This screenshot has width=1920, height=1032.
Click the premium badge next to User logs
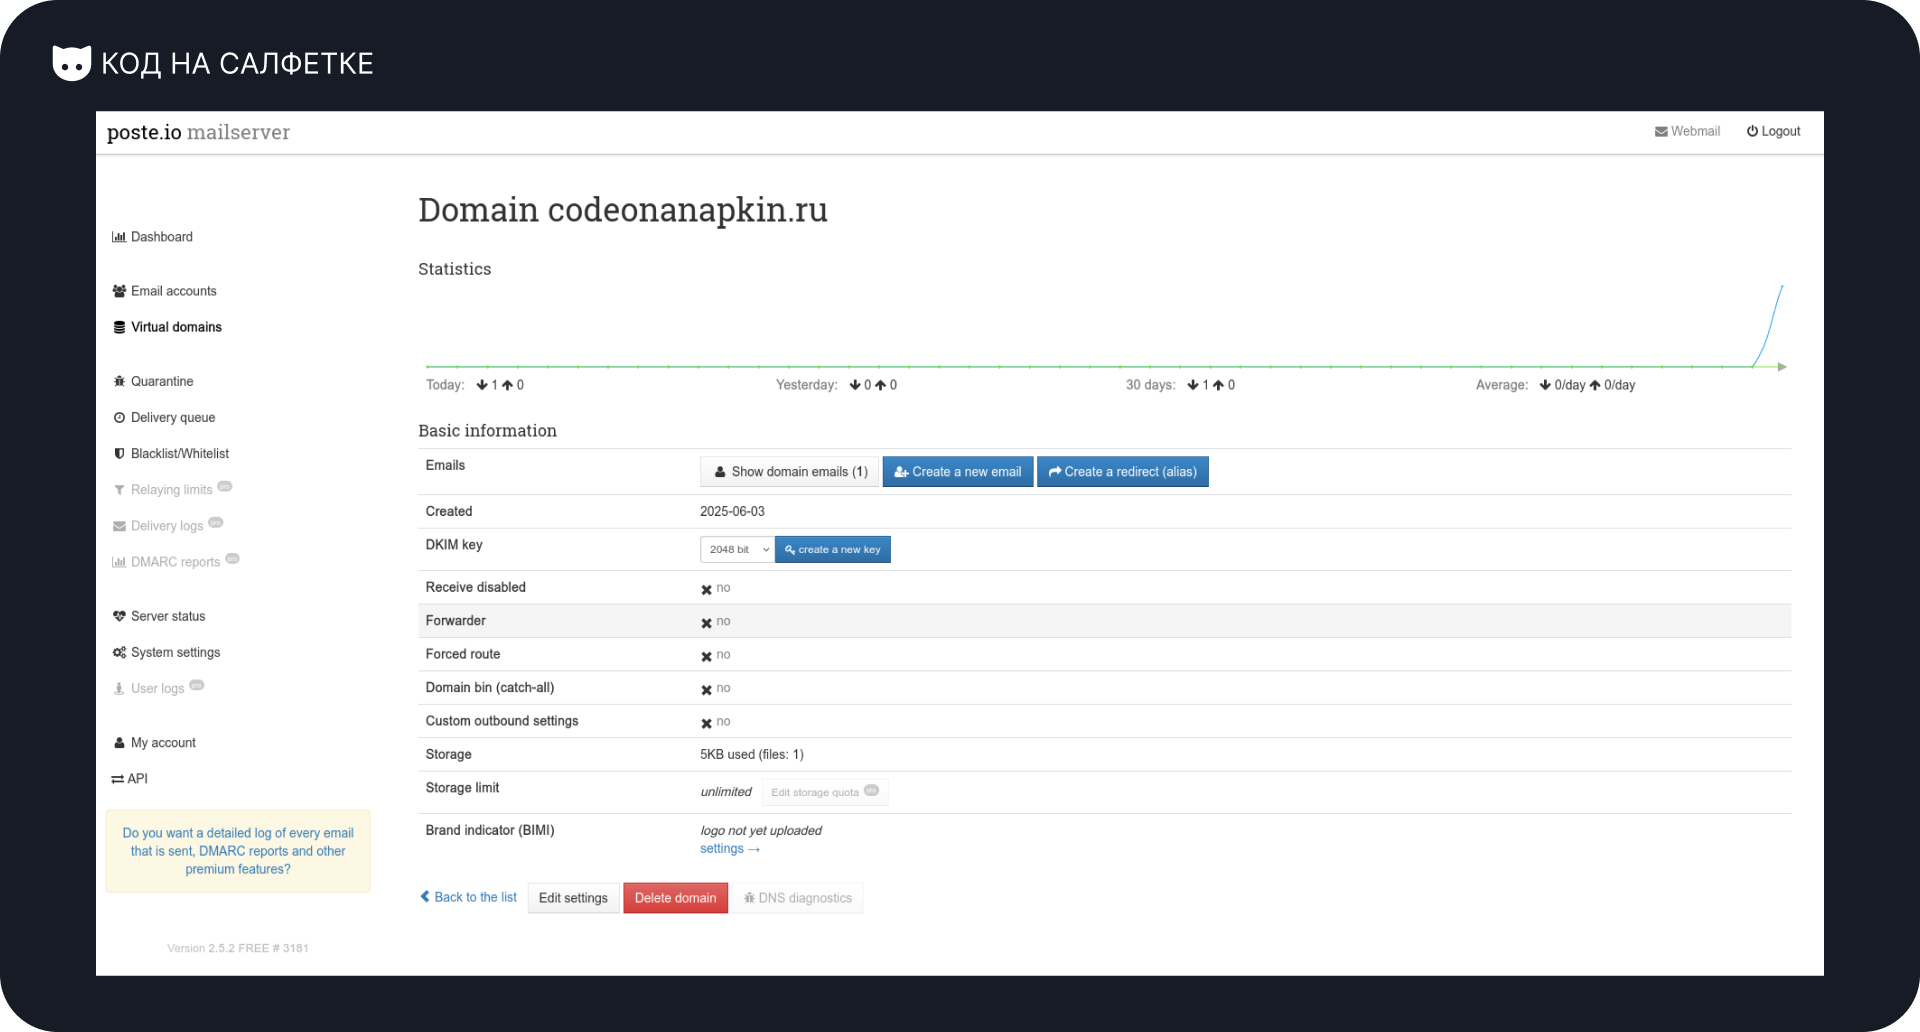(x=197, y=685)
